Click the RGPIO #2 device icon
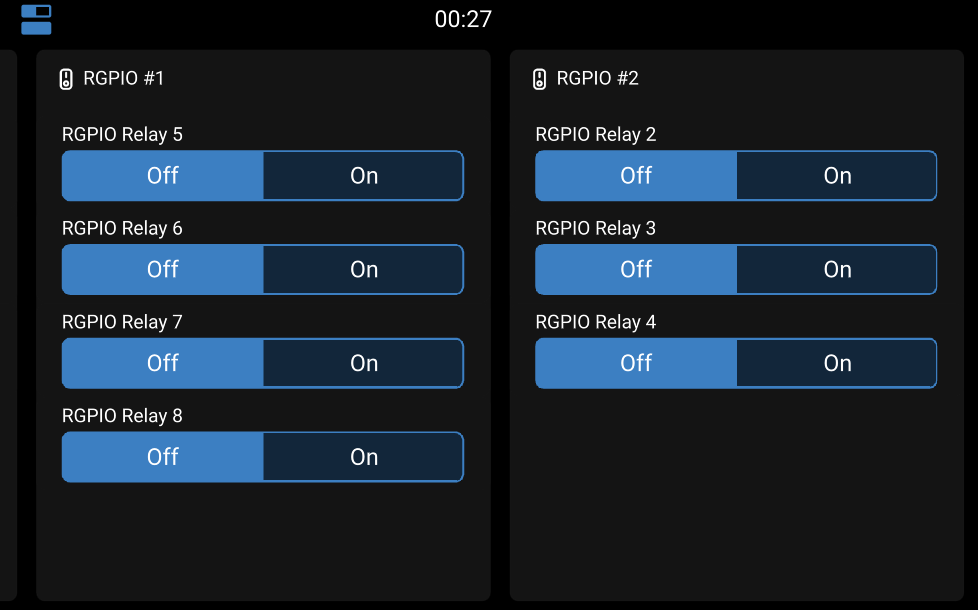978x610 pixels. pos(539,79)
